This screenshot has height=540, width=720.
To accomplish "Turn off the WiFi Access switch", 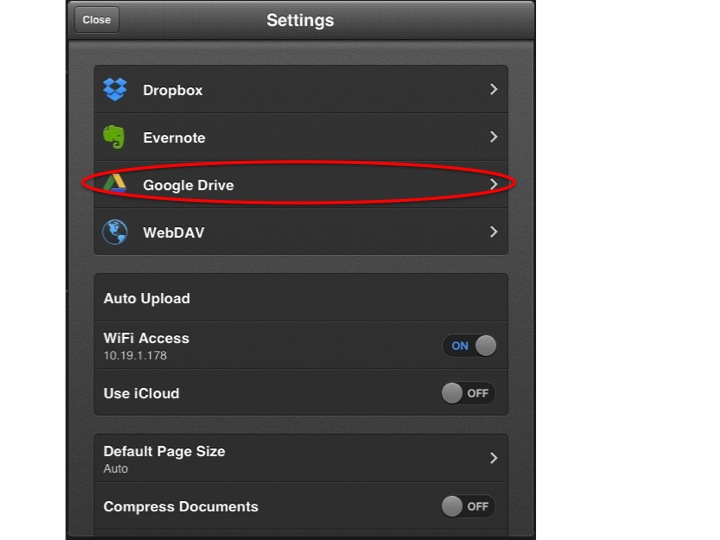I will 469,346.
